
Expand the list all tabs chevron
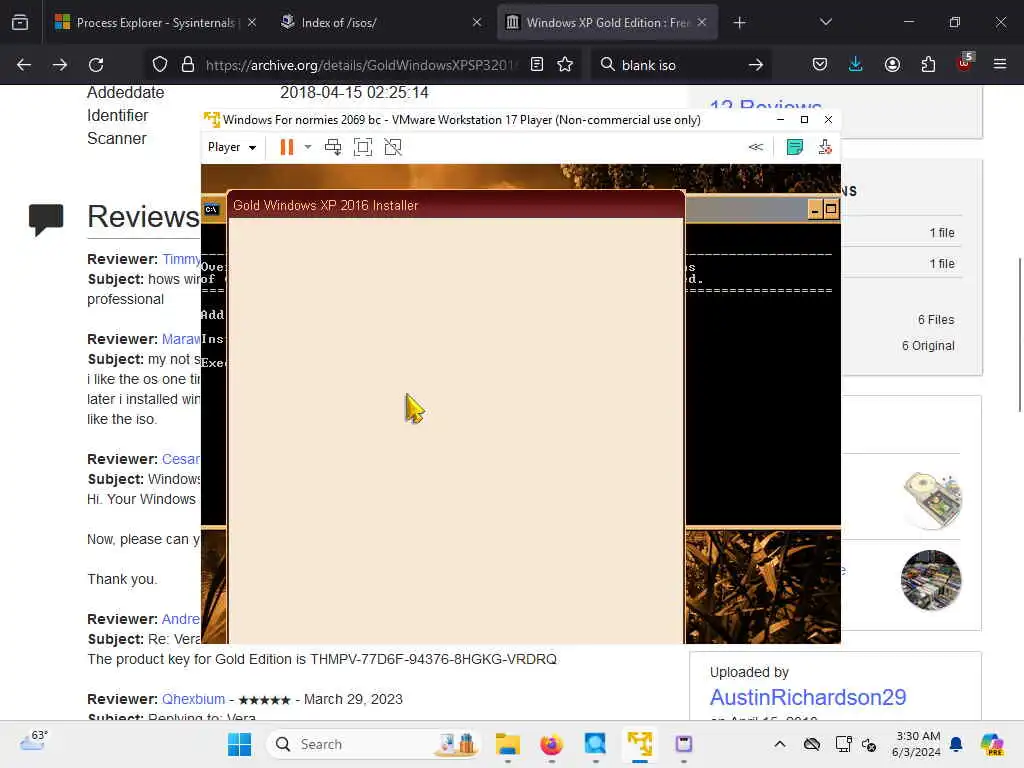(825, 22)
